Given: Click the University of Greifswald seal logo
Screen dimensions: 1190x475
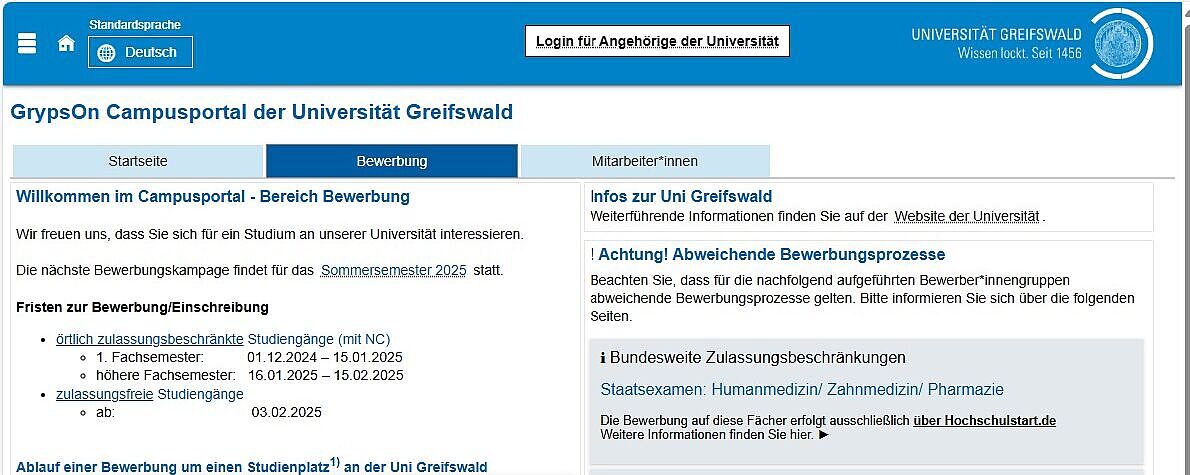Looking at the screenshot, I should (x=1120, y=43).
